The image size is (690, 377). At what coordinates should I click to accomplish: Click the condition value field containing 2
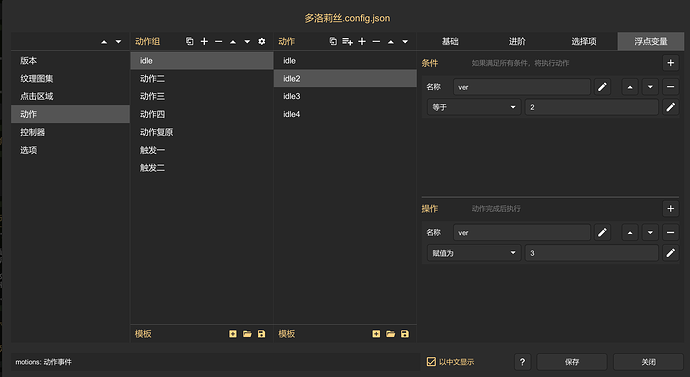(x=591, y=107)
